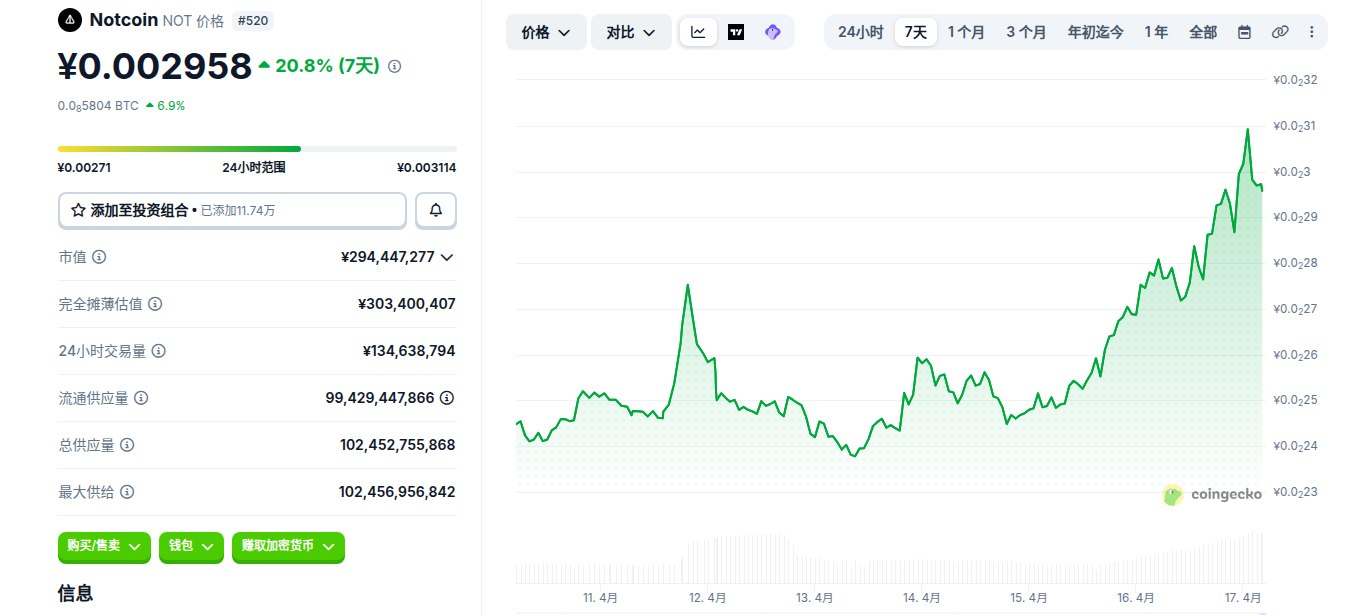The width and height of the screenshot is (1360, 615).
Task: Open the 赚取加密货币 dropdown
Action: [x=288, y=546]
